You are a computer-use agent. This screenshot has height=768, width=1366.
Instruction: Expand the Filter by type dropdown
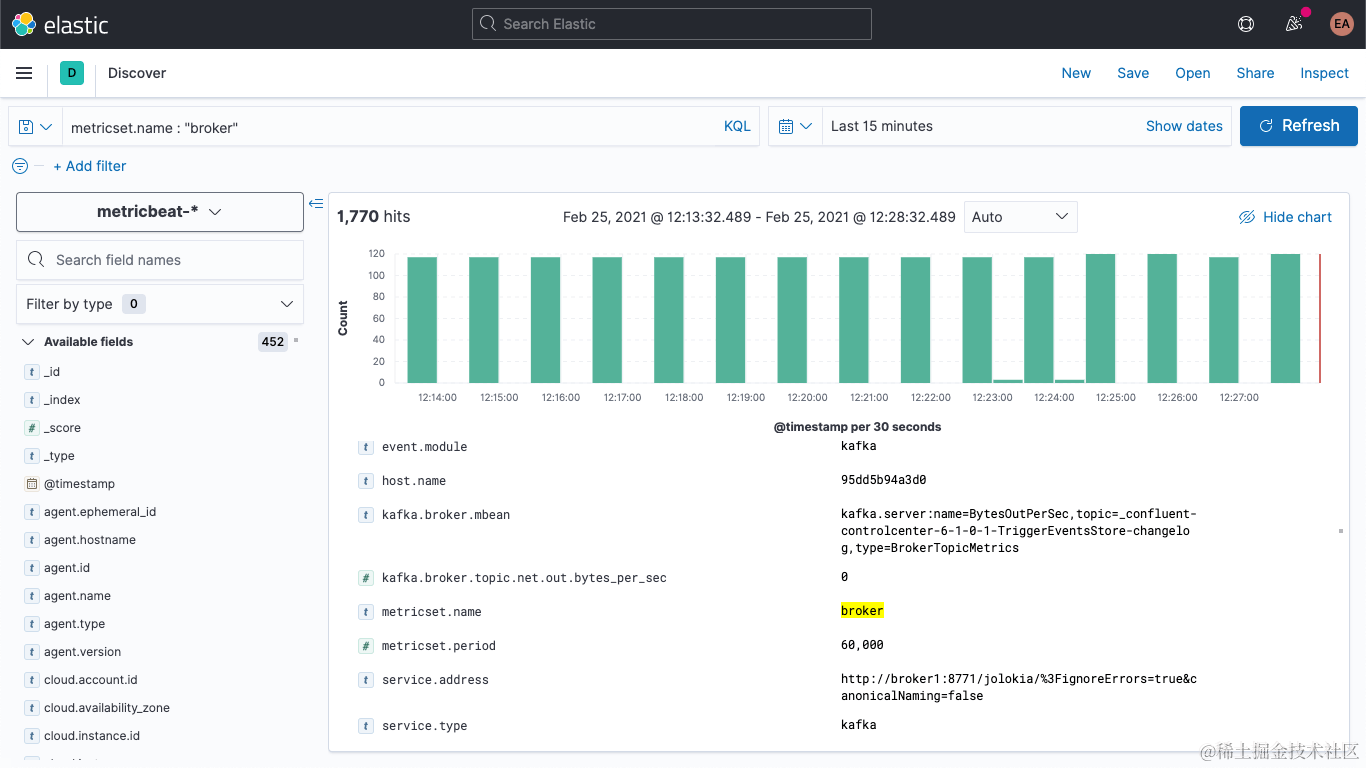point(160,304)
